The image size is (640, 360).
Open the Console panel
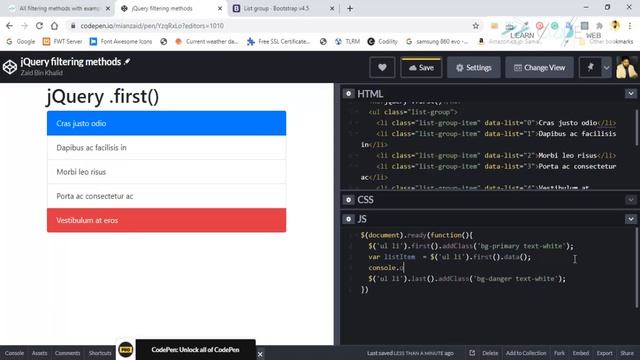click(14, 353)
